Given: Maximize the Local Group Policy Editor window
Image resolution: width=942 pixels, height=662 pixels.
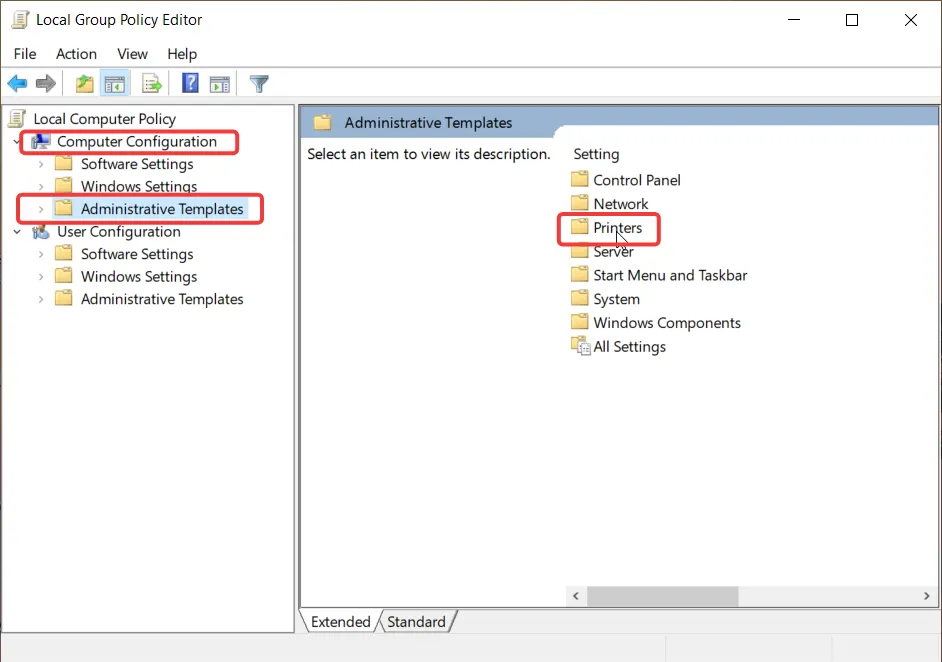Looking at the screenshot, I should [x=852, y=20].
